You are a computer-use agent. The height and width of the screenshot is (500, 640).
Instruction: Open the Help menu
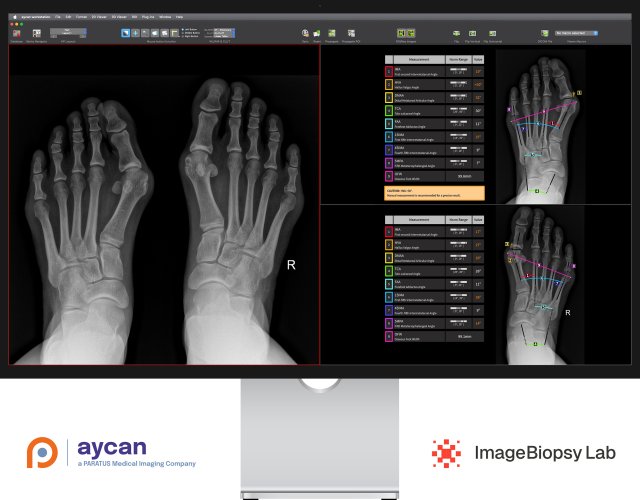pyautogui.click(x=179, y=17)
